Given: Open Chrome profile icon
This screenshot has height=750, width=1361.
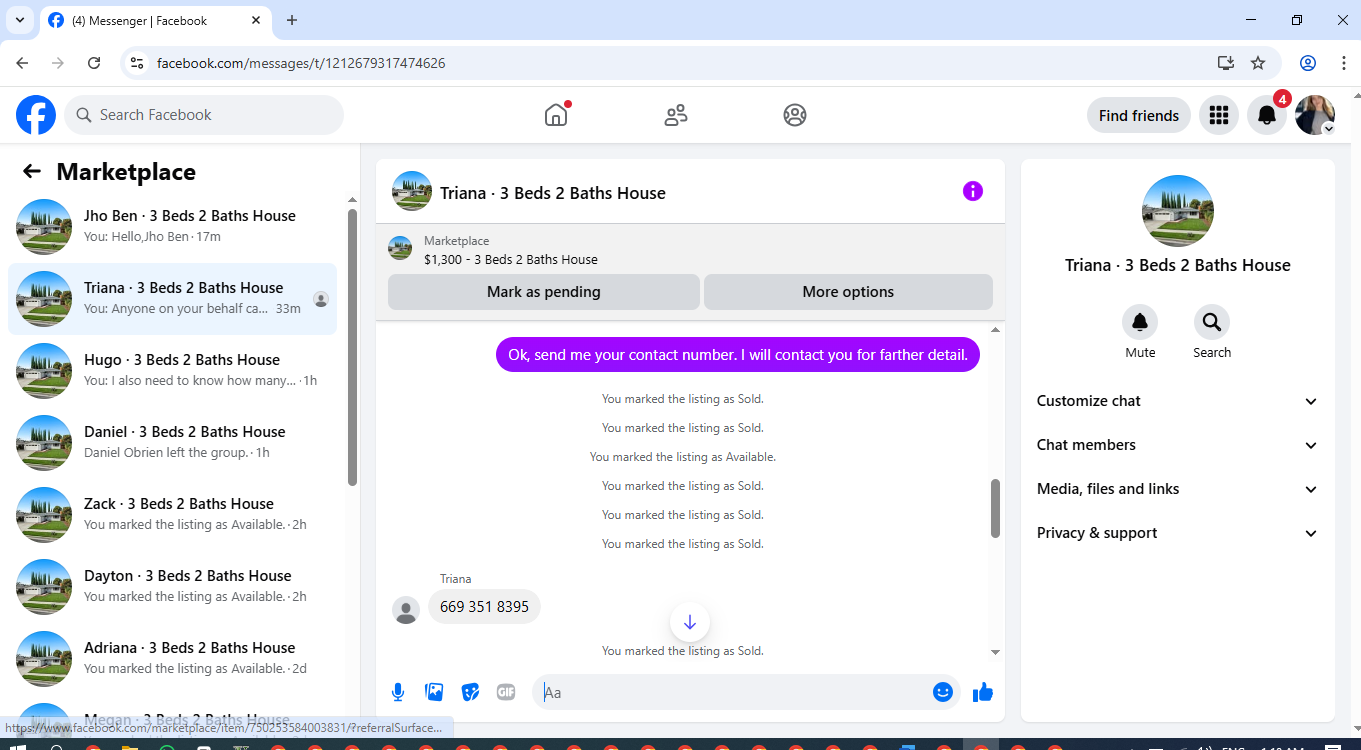Looking at the screenshot, I should 1308,63.
